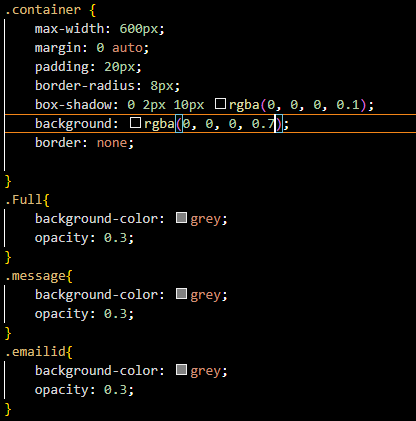
Task: Click grey swatch in .Full rule
Action: pyautogui.click(x=181, y=218)
